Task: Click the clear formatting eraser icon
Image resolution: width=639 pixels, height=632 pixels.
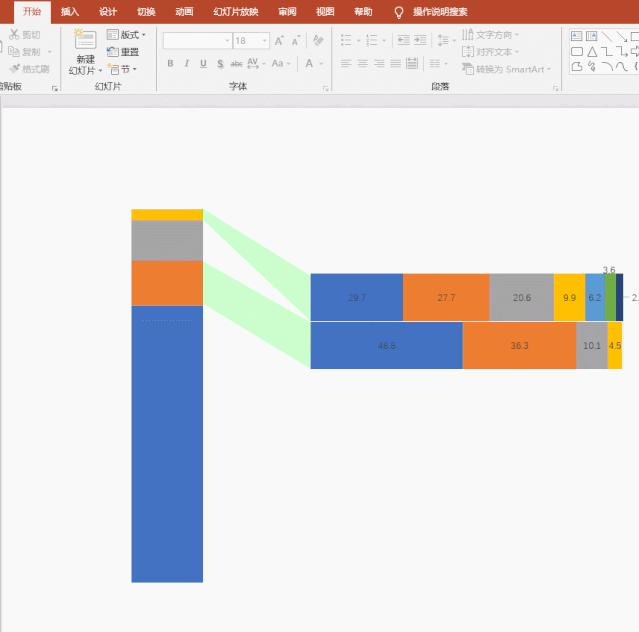Action: tap(318, 41)
